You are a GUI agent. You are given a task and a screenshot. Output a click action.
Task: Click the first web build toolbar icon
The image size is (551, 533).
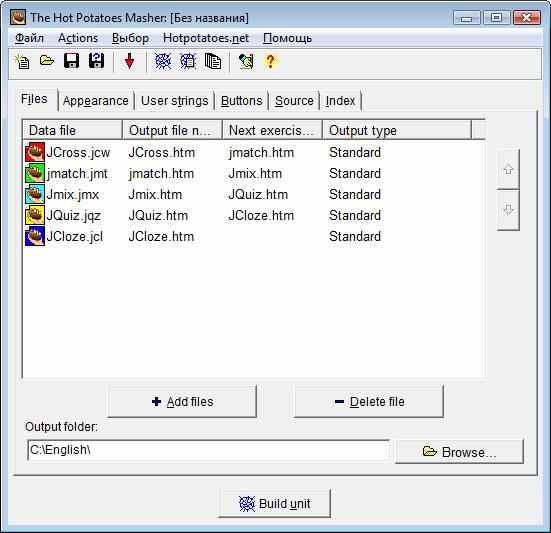(163, 61)
